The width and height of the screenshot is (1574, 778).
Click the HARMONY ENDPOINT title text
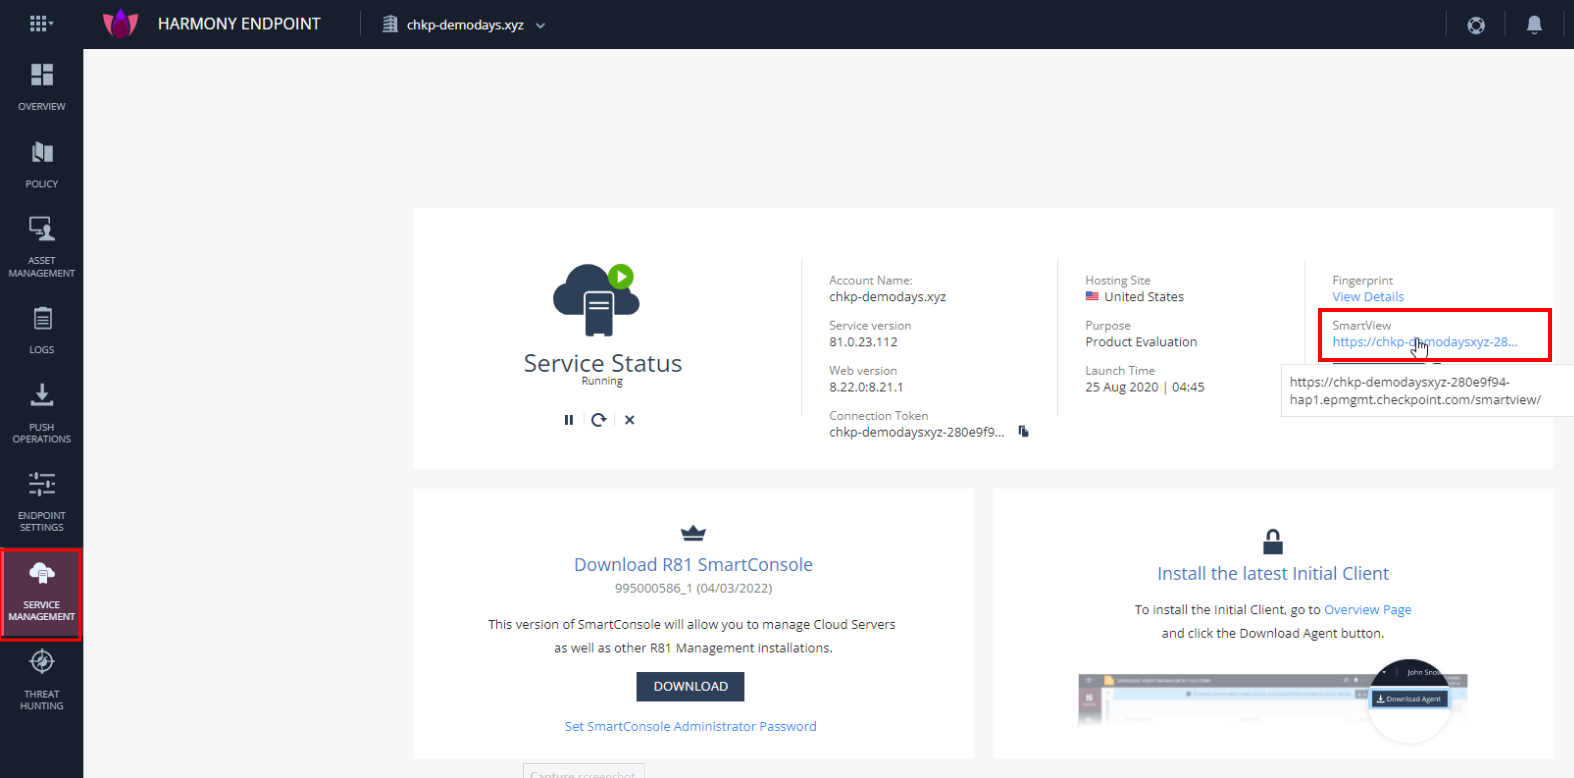(239, 24)
